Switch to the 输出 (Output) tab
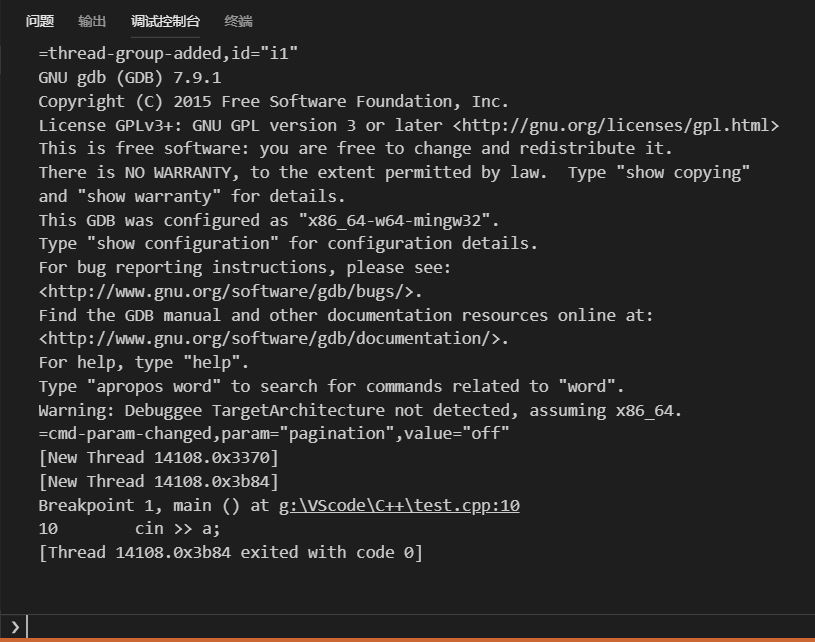 tap(92, 20)
